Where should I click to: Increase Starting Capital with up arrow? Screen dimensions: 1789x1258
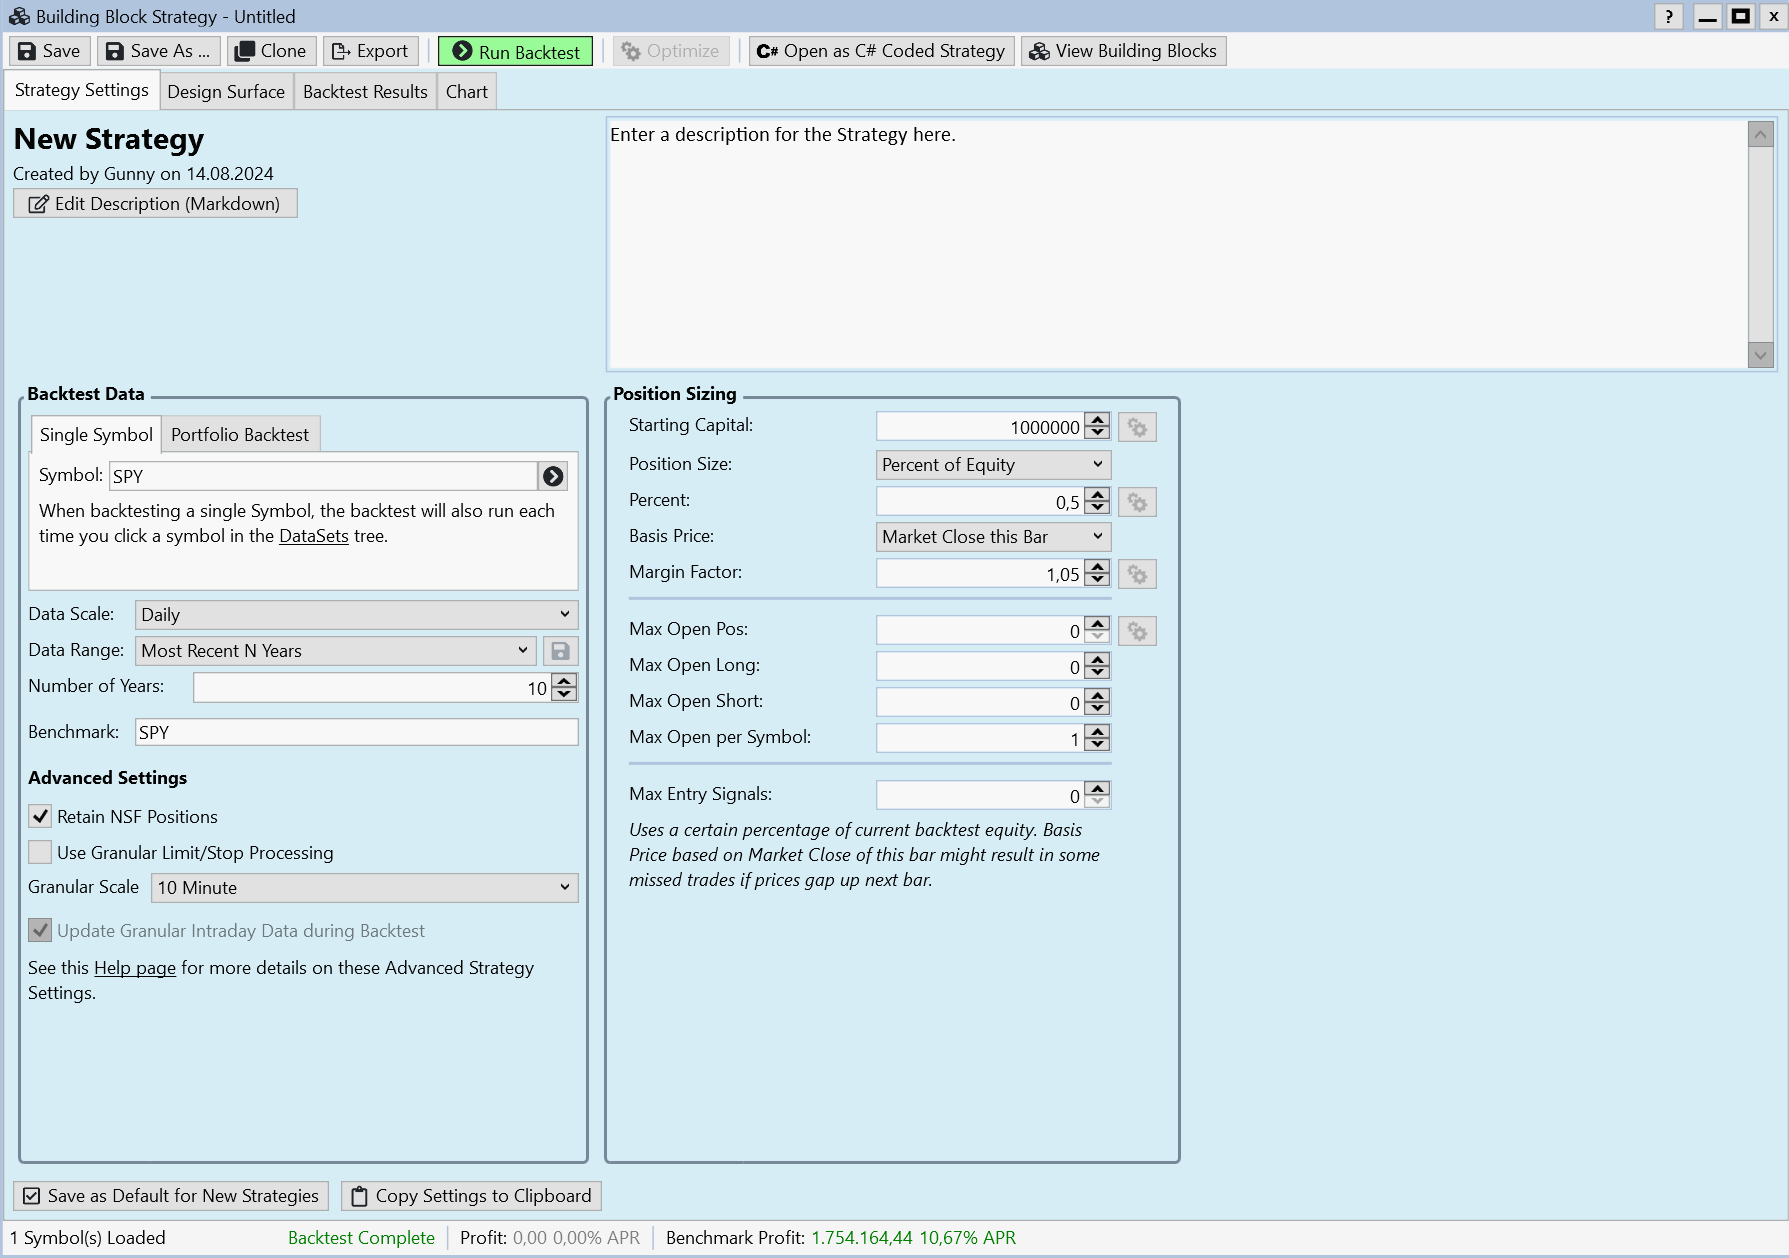click(x=1098, y=420)
